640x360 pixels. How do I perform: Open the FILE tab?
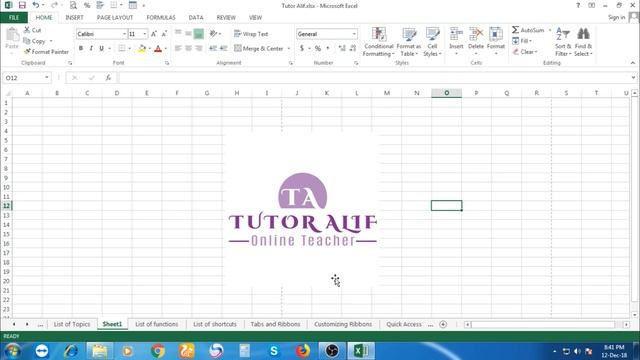(14, 18)
